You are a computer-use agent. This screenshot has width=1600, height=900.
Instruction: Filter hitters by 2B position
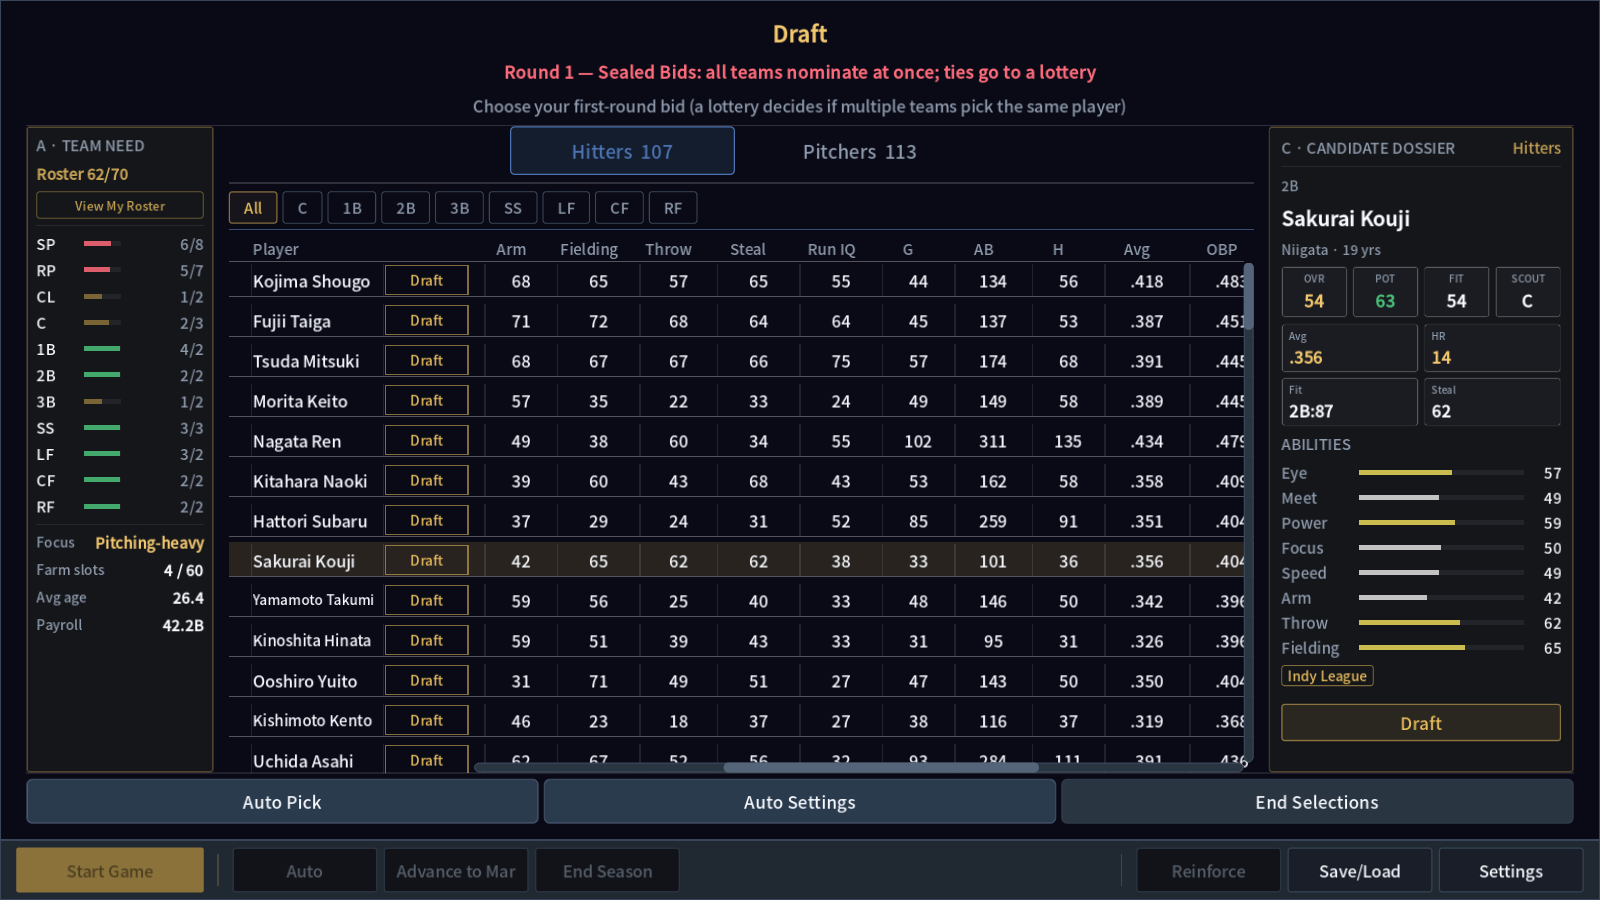[406, 208]
